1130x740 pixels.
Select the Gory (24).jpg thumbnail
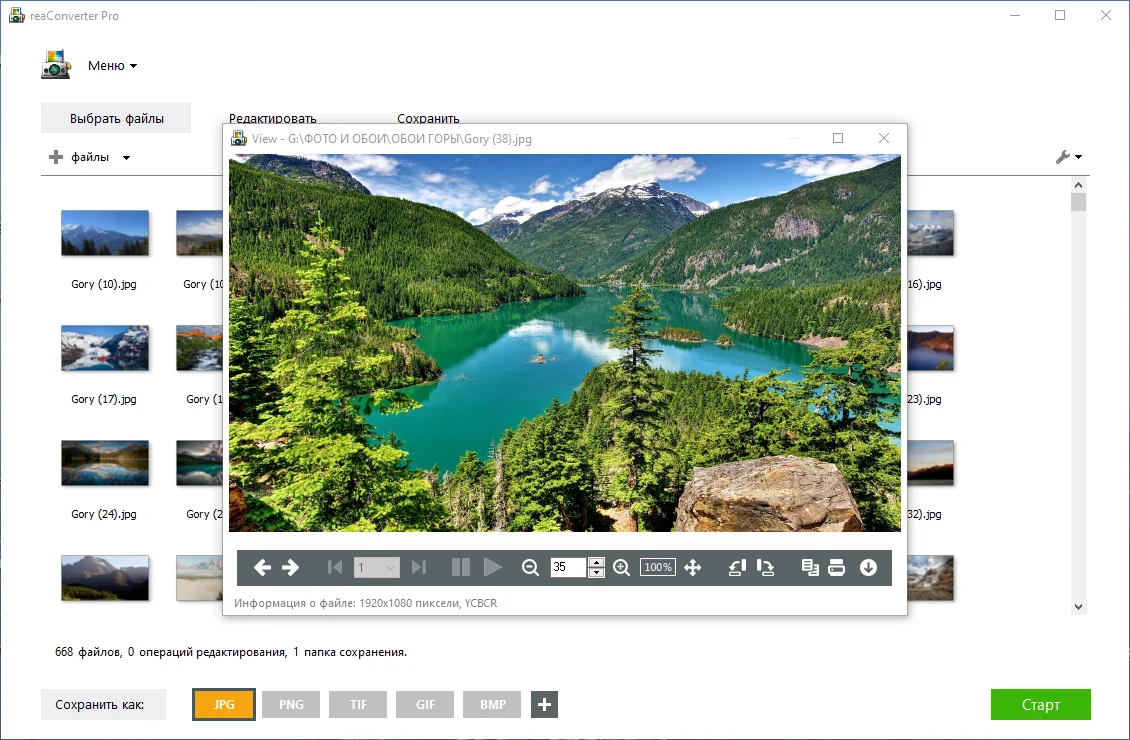pos(105,463)
